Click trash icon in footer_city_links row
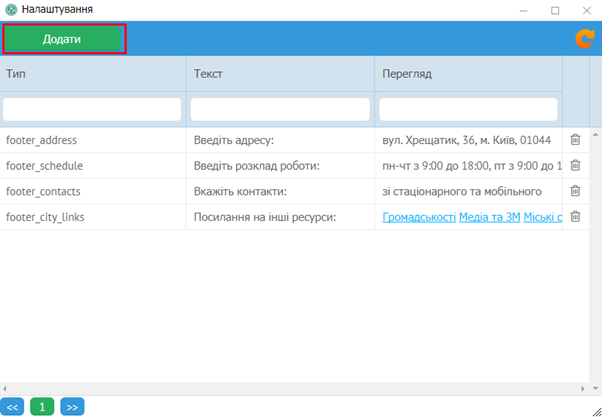The width and height of the screenshot is (602, 417). point(575,217)
